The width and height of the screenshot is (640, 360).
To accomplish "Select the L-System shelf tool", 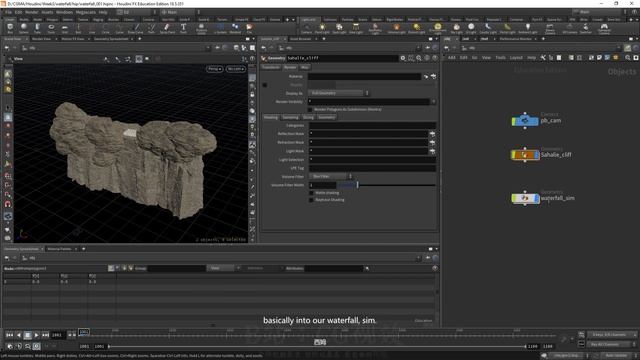I will coord(220,28).
